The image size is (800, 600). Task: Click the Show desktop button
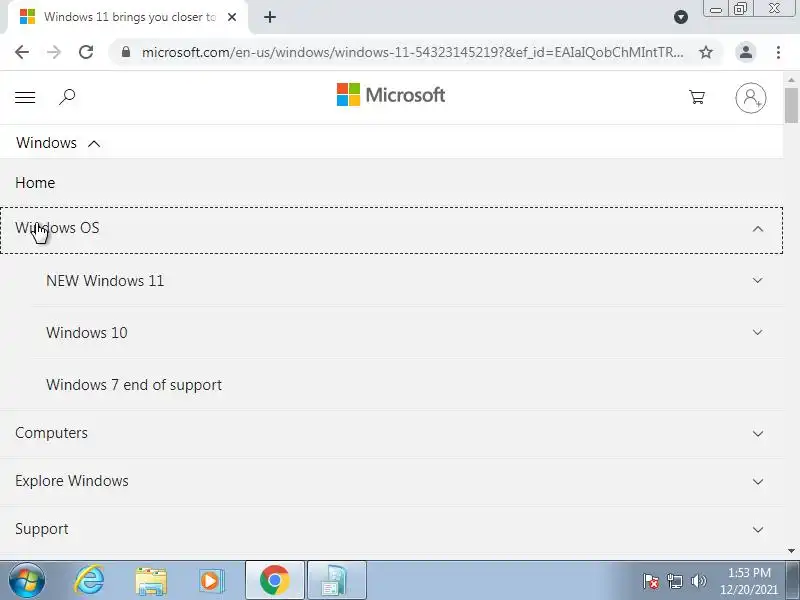point(793,580)
